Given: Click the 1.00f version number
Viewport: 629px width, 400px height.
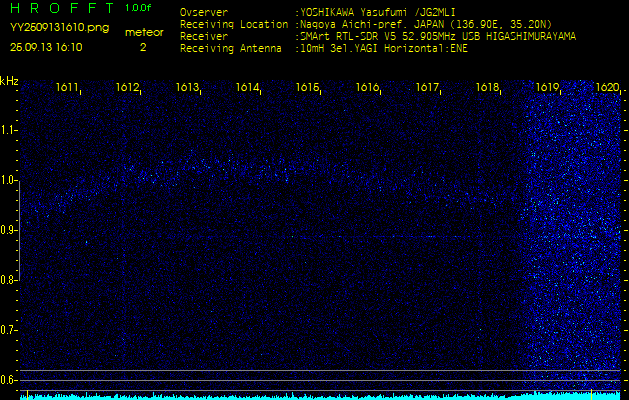Looking at the screenshot, I should [139, 8].
